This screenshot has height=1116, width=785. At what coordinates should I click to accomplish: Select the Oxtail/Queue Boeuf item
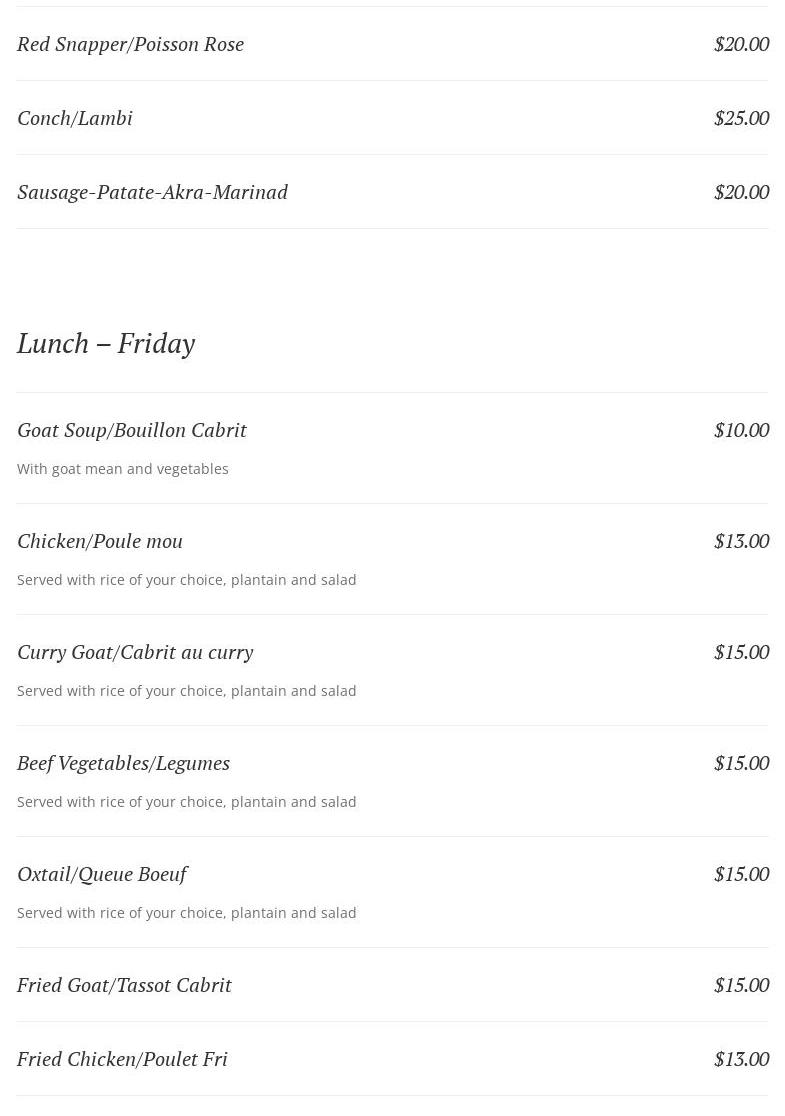pyautogui.click(x=102, y=875)
